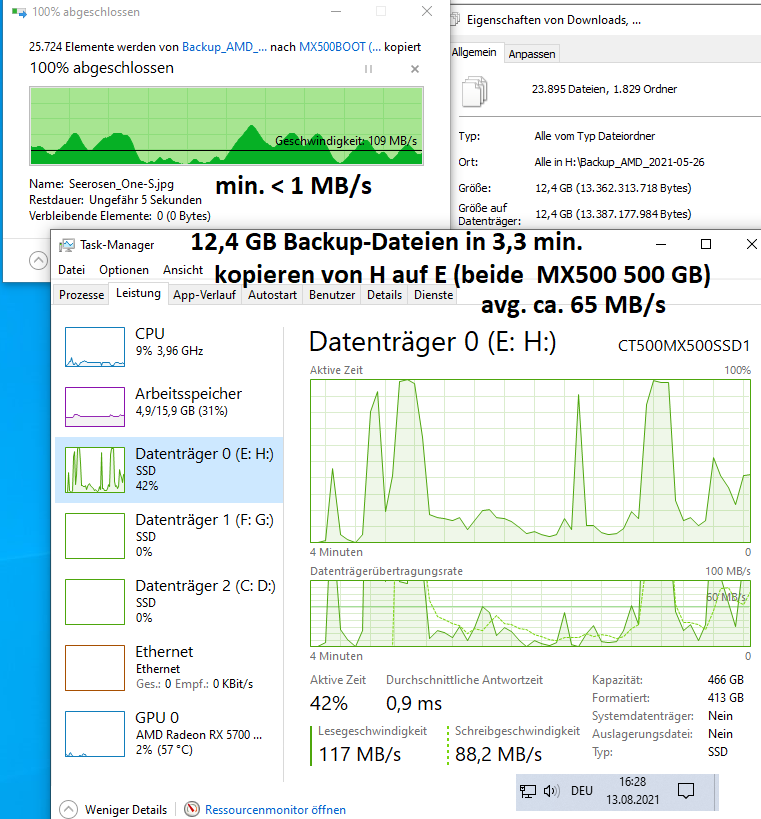Click the Systemdatenträger value Nein

(x=720, y=716)
